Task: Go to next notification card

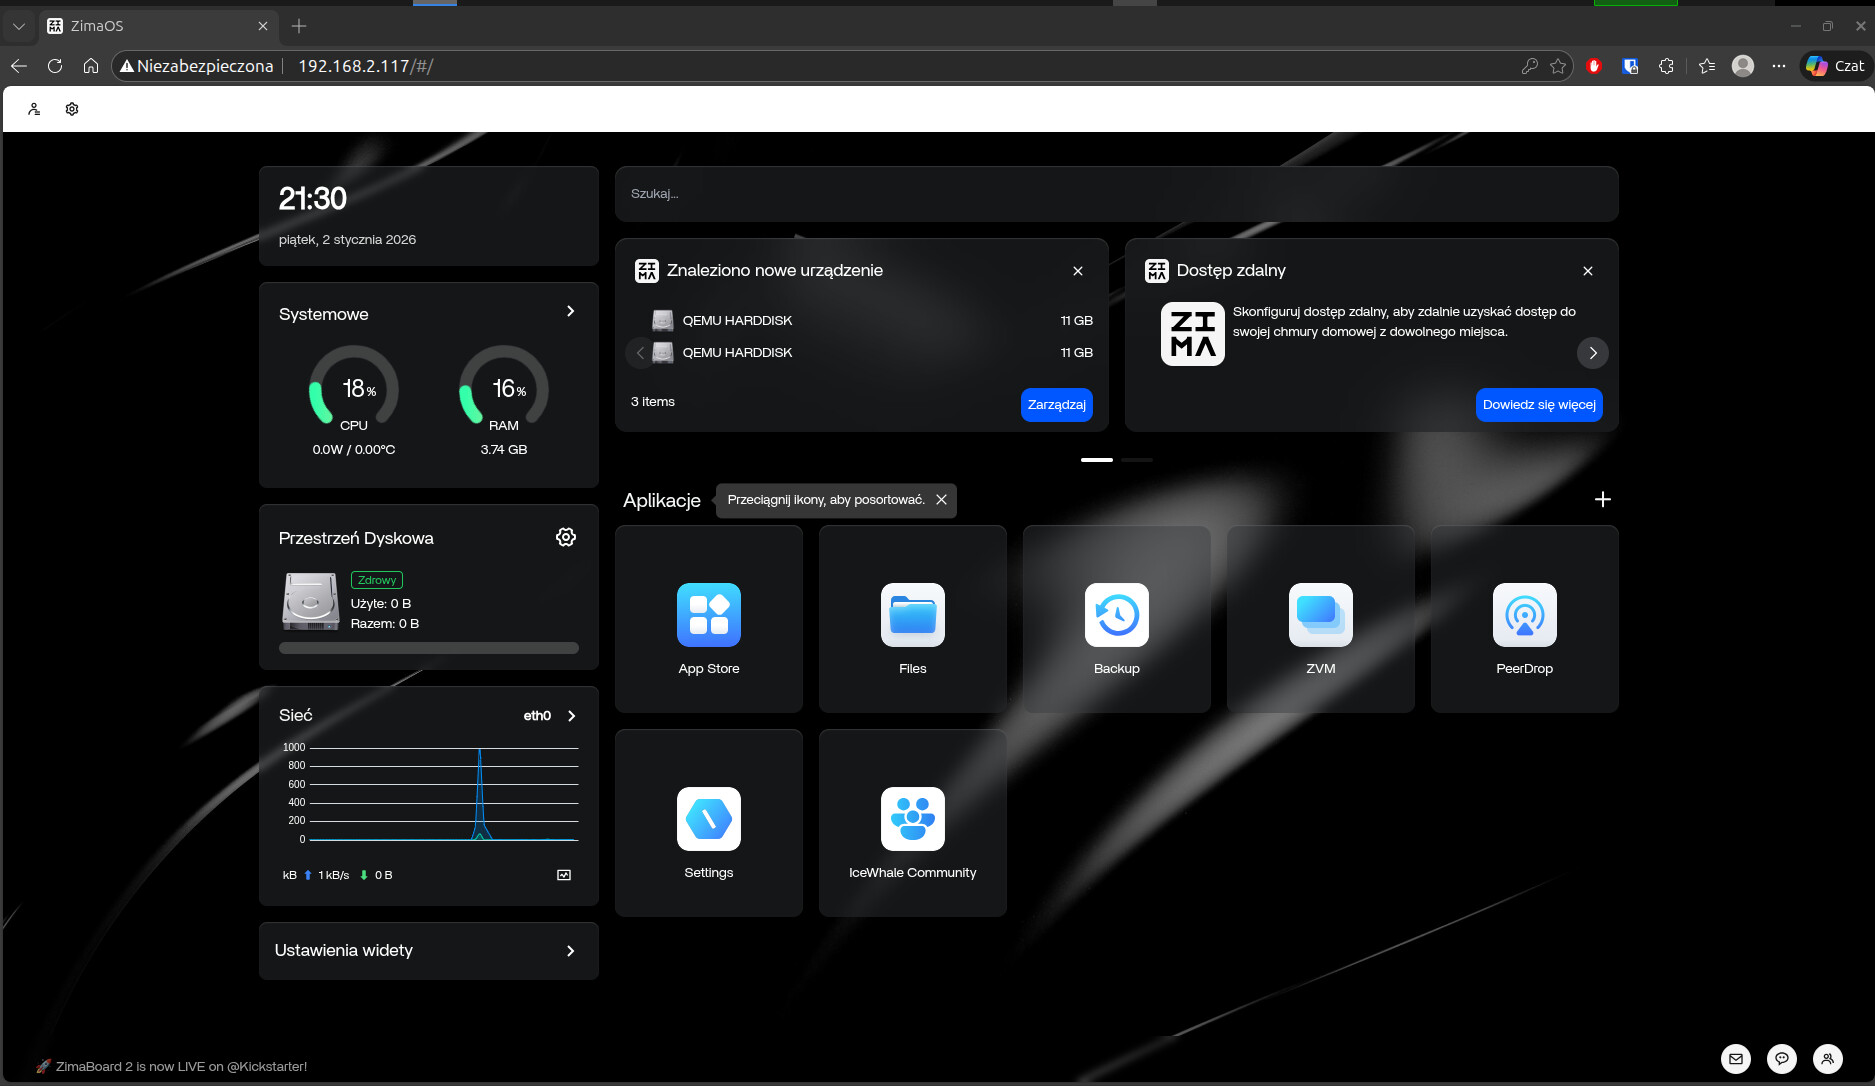Action: [x=1592, y=353]
